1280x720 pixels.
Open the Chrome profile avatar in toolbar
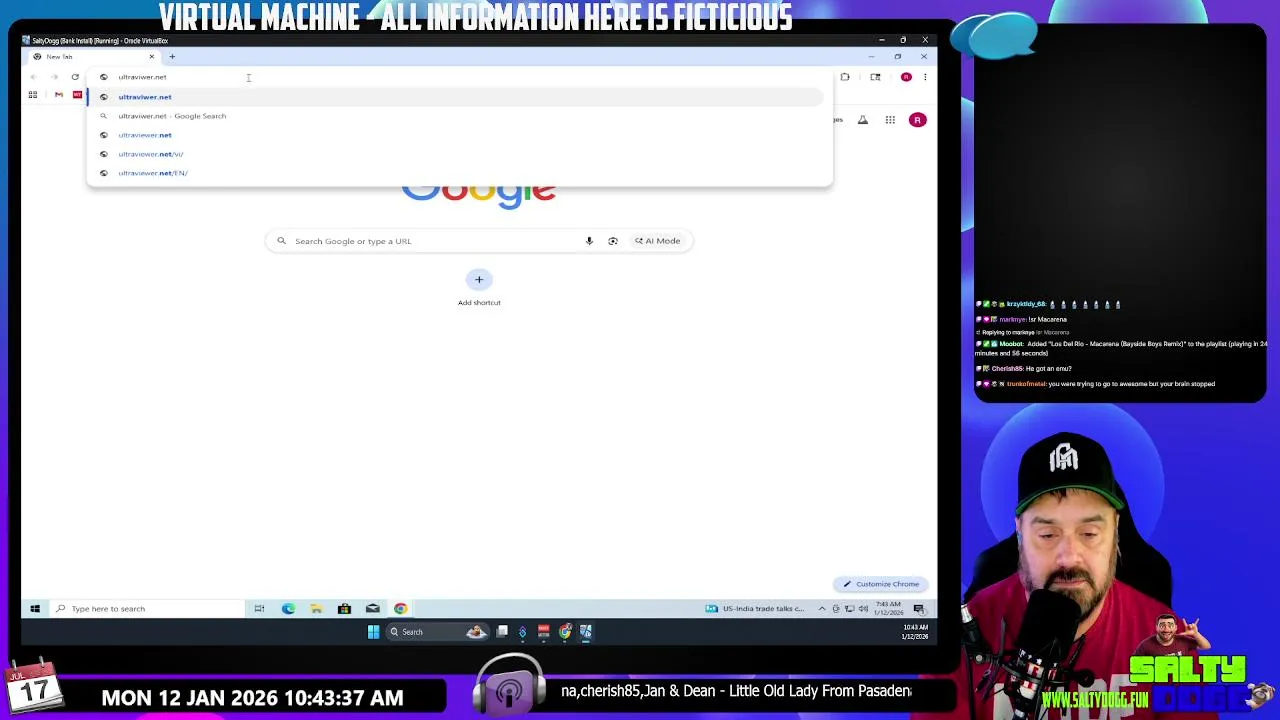[x=906, y=77]
